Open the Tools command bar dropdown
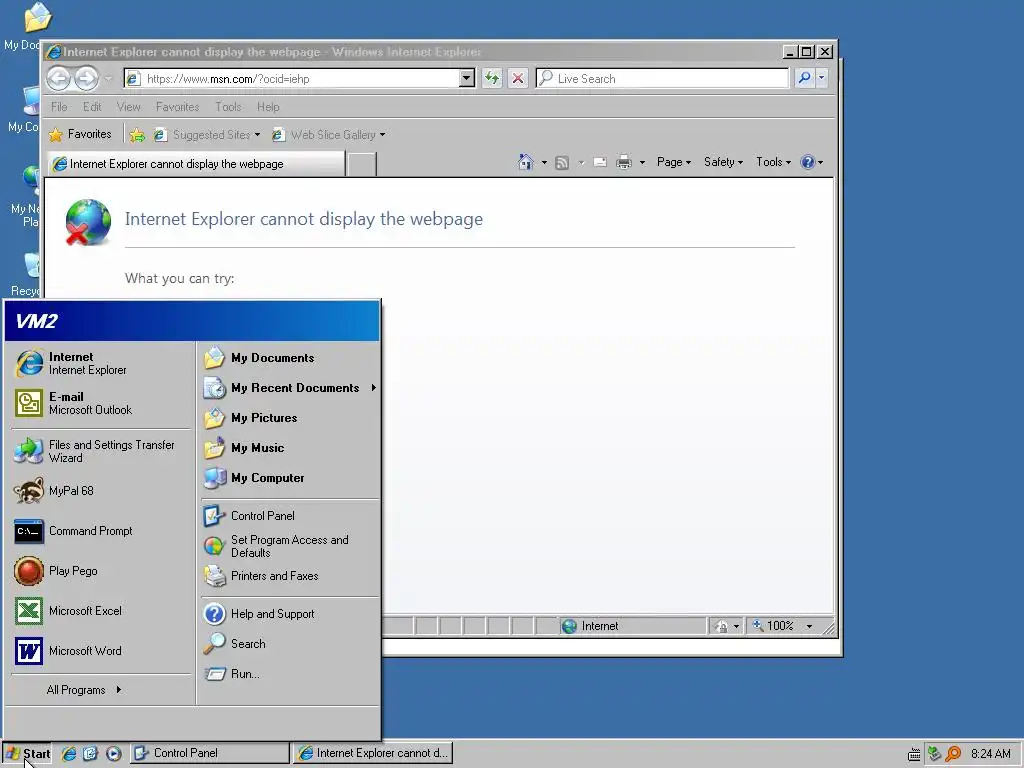This screenshot has height=768, width=1024. [x=773, y=162]
